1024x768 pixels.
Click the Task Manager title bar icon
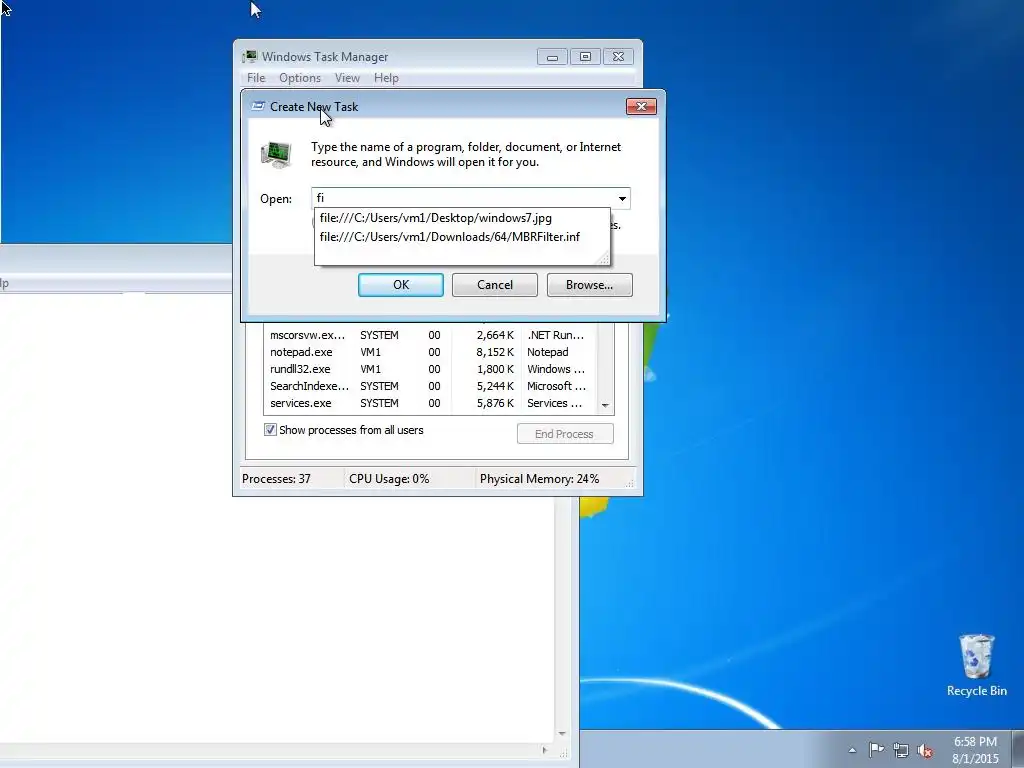[249, 57]
